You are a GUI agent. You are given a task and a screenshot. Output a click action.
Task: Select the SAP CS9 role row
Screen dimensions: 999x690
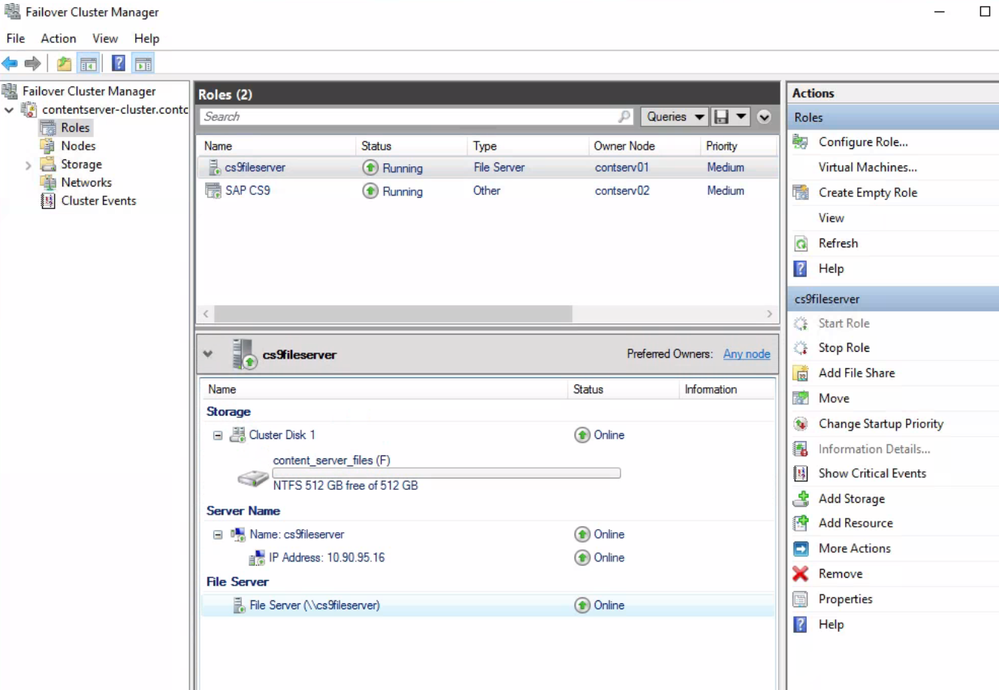tap(487, 190)
